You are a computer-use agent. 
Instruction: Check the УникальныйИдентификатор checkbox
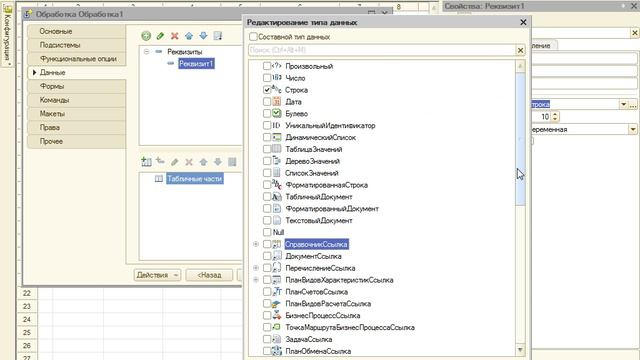click(x=267, y=125)
